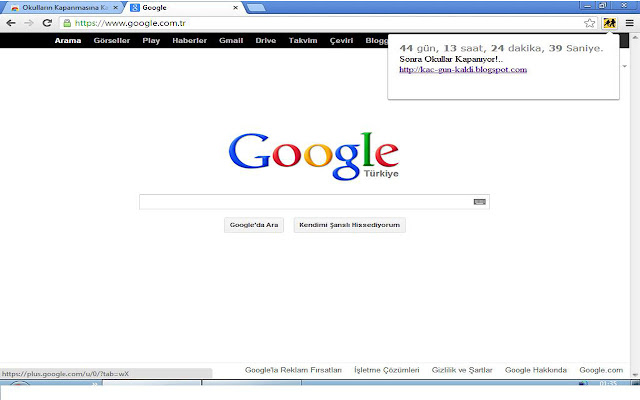
Task: Open the school countdown extension icon
Action: click(x=609, y=23)
